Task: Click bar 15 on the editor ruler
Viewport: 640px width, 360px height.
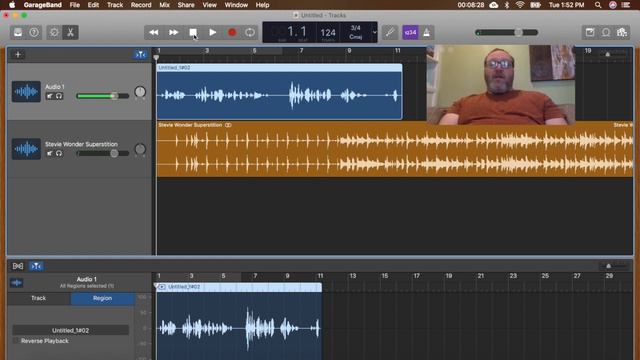Action: tap(384, 276)
